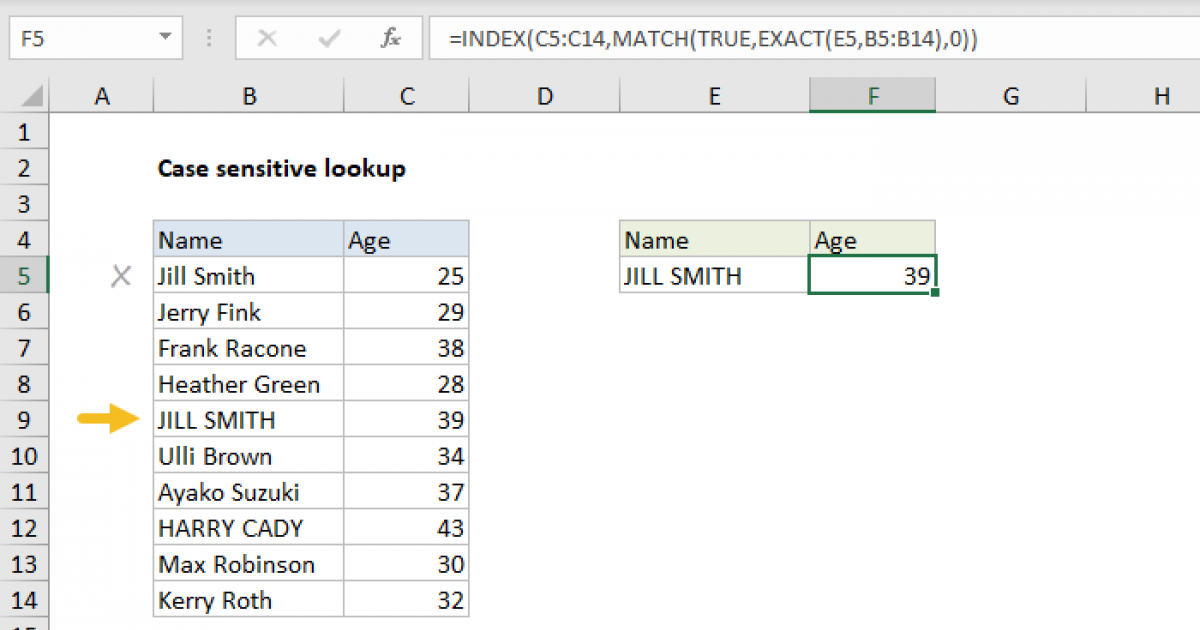
Task: Select column A header
Action: (101, 96)
